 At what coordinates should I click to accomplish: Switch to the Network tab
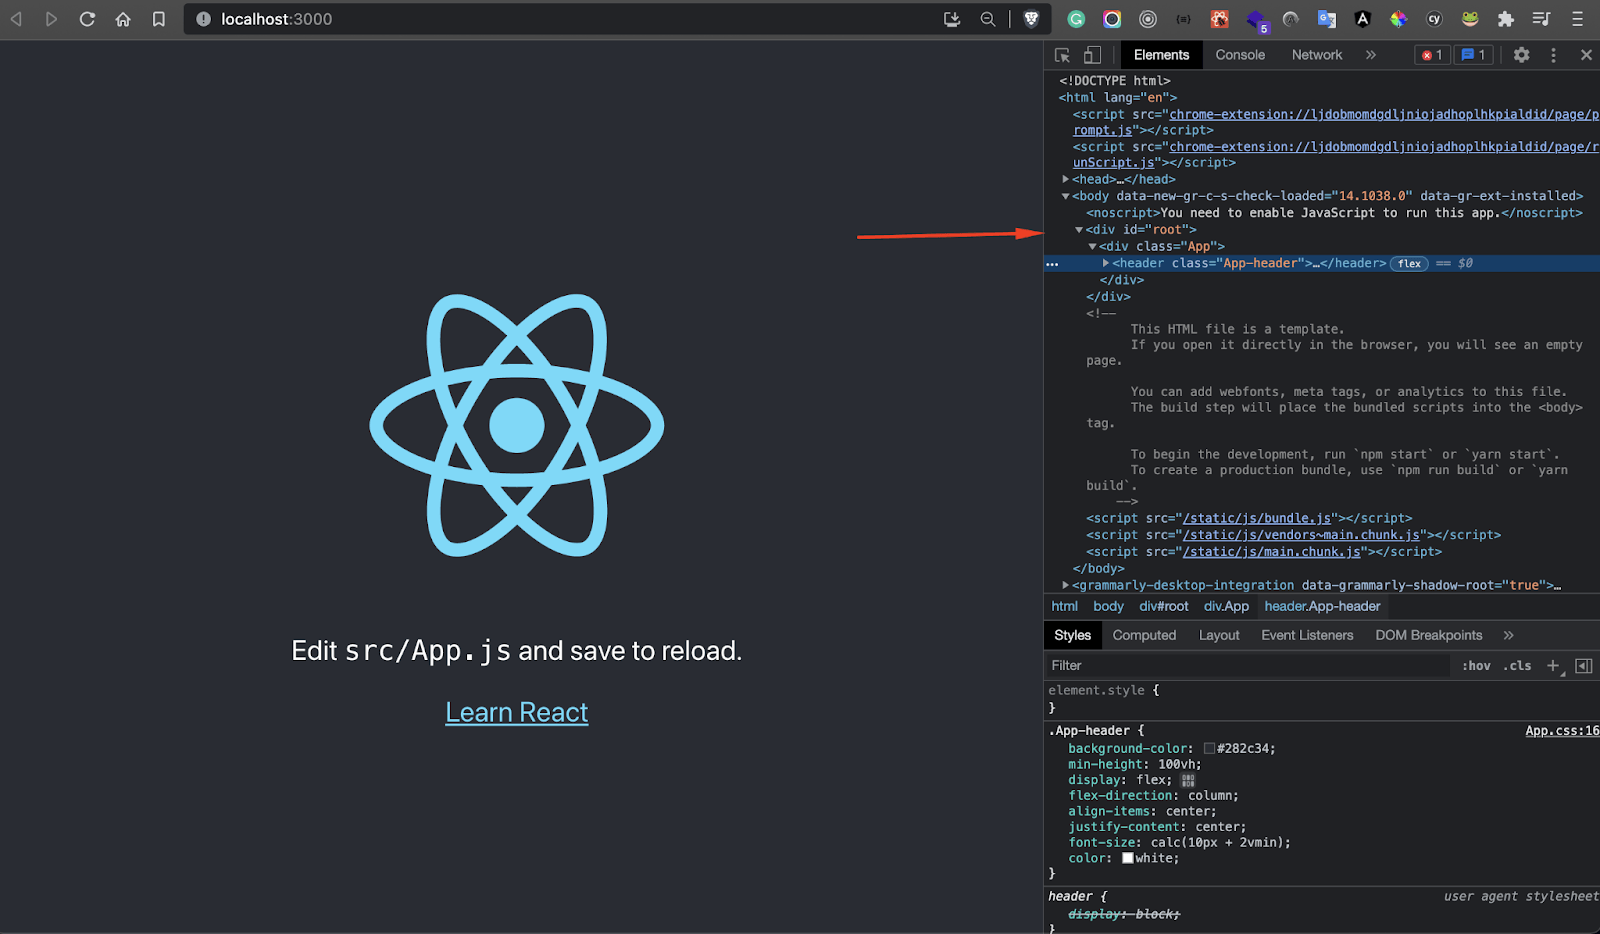click(1316, 55)
